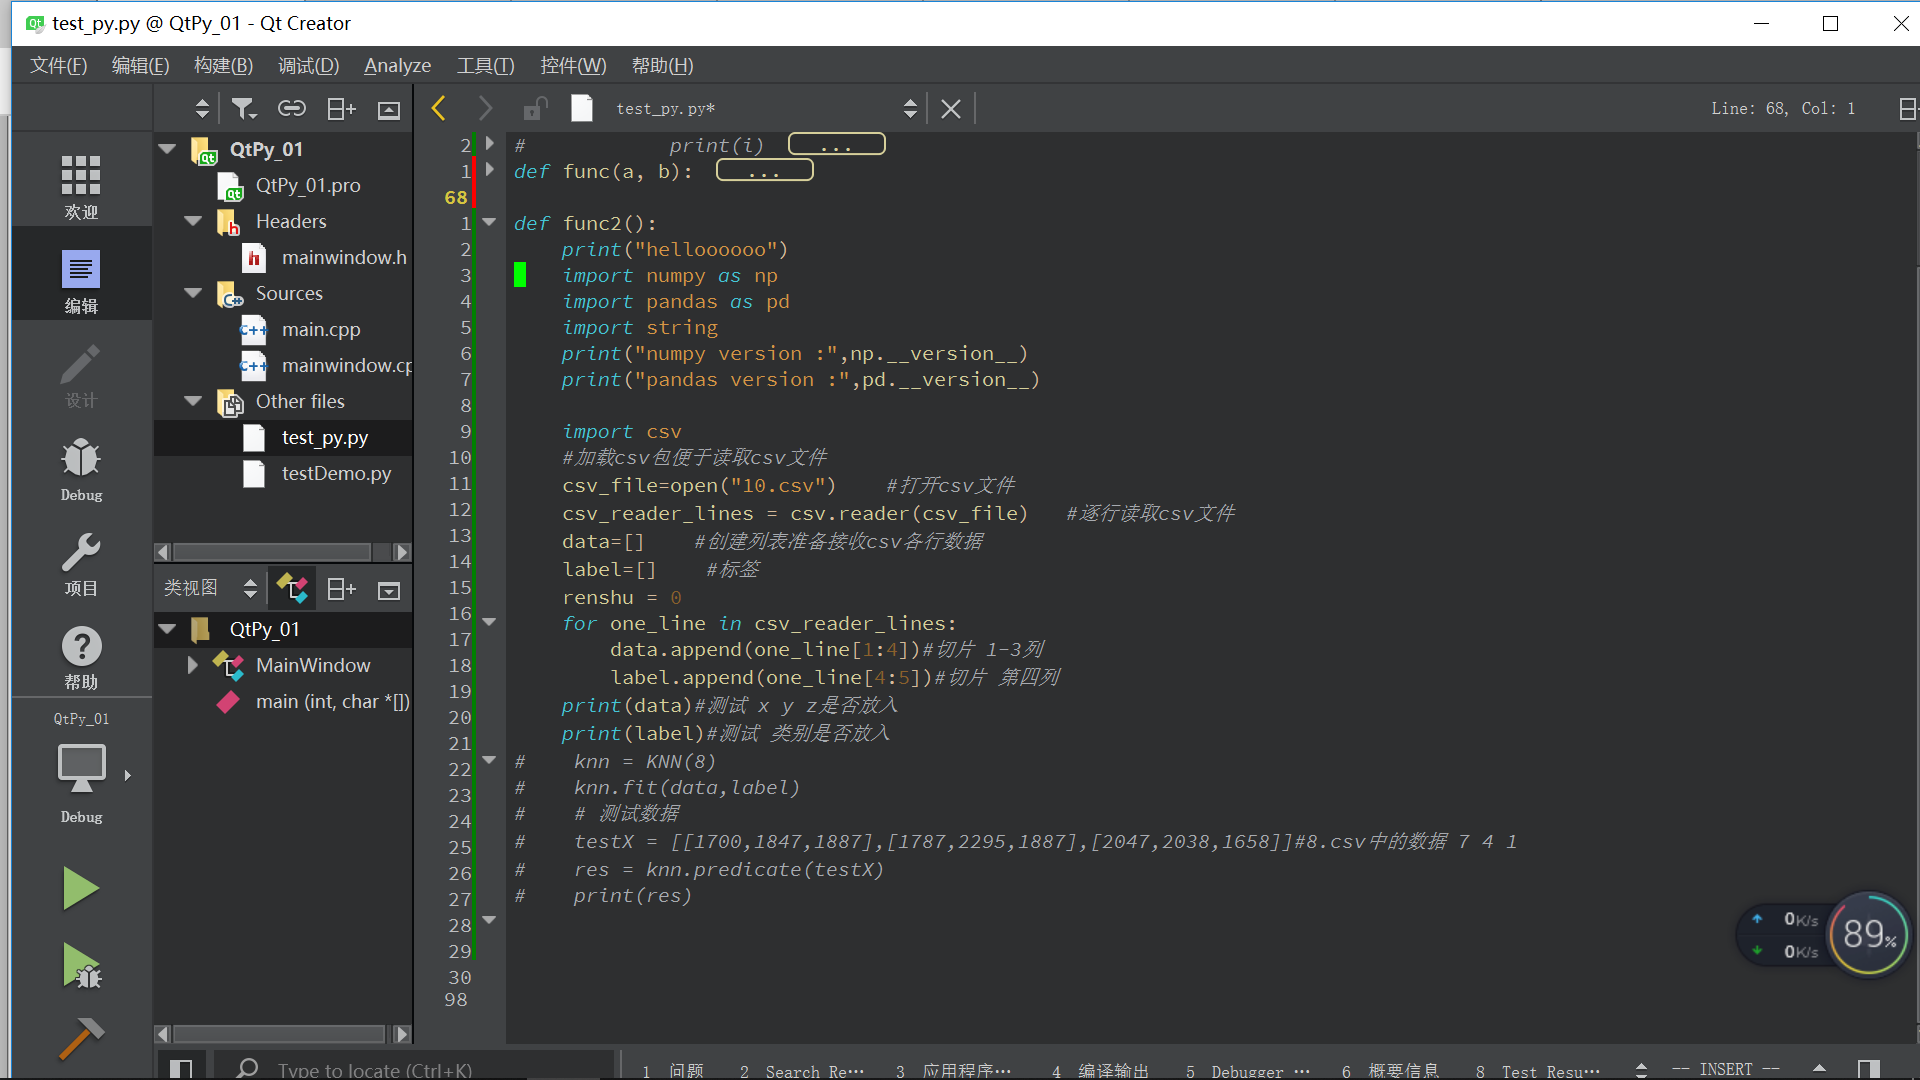Collapse the Sources folder in project tree
The width and height of the screenshot is (1920, 1080).
[x=193, y=293]
